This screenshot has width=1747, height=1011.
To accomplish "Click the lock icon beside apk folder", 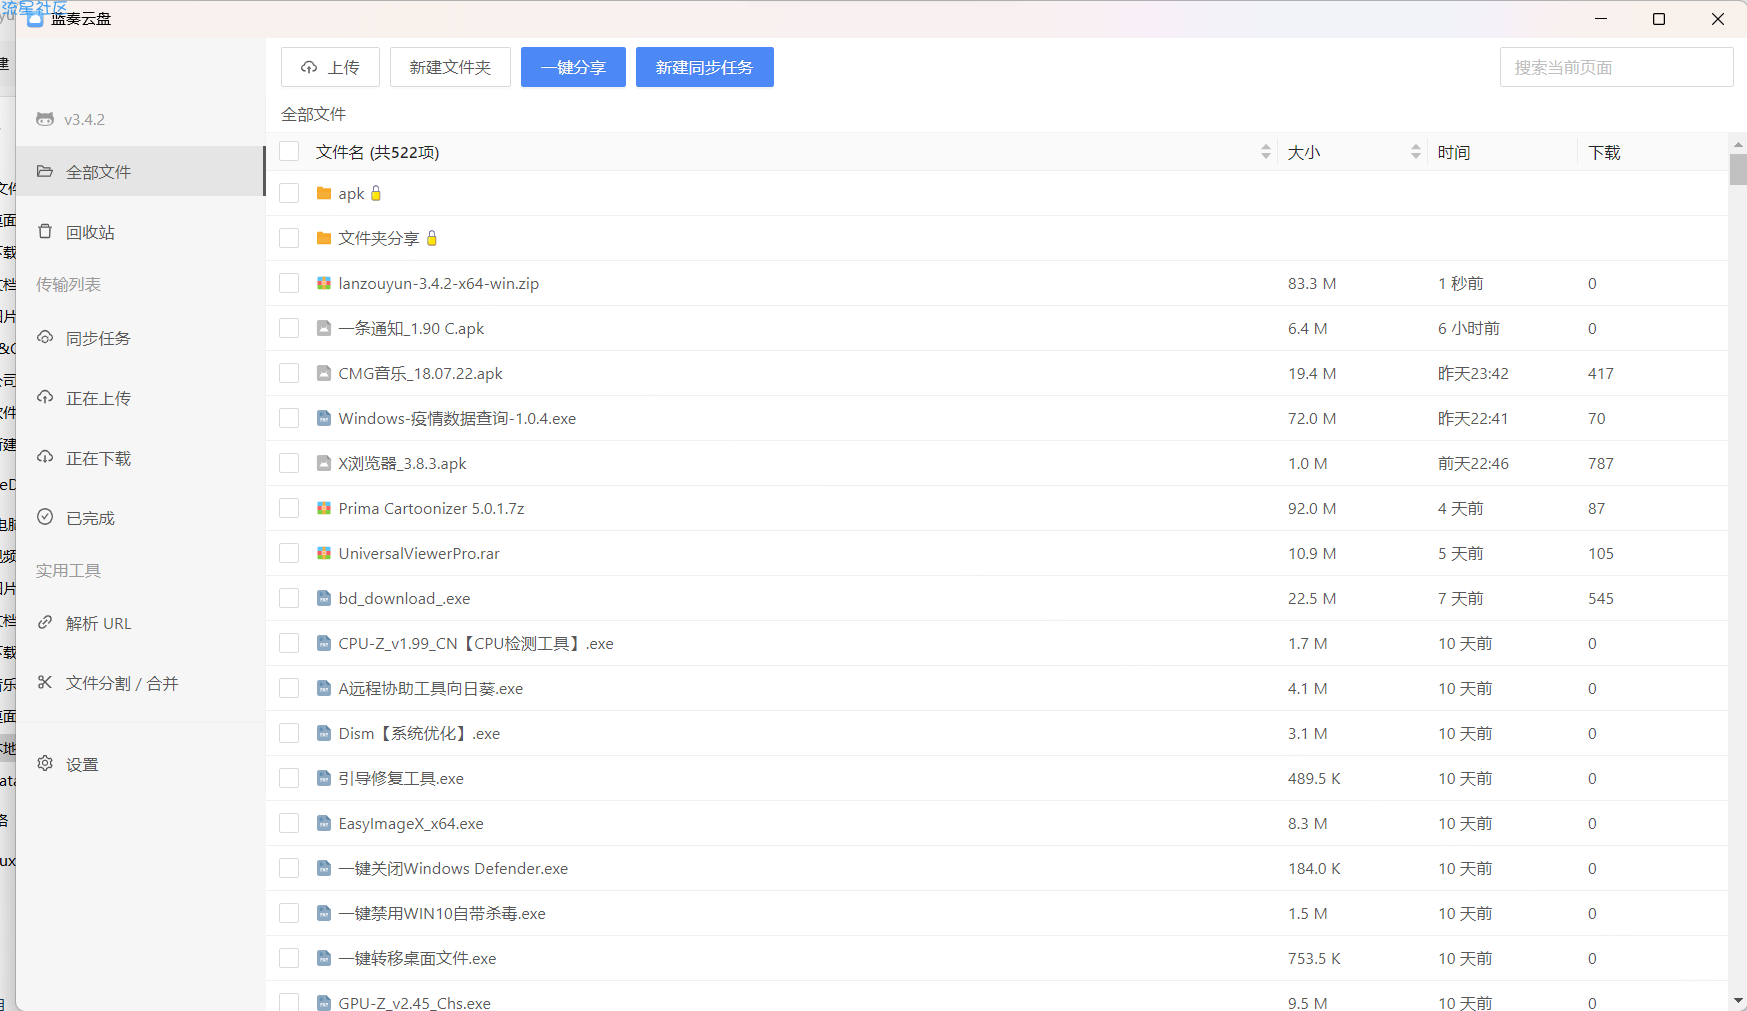I will coord(376,193).
